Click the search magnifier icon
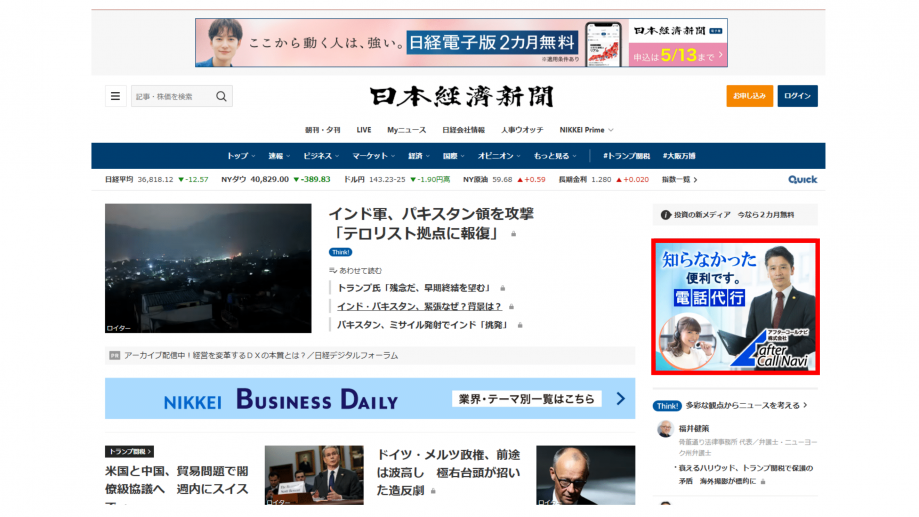 (221, 96)
